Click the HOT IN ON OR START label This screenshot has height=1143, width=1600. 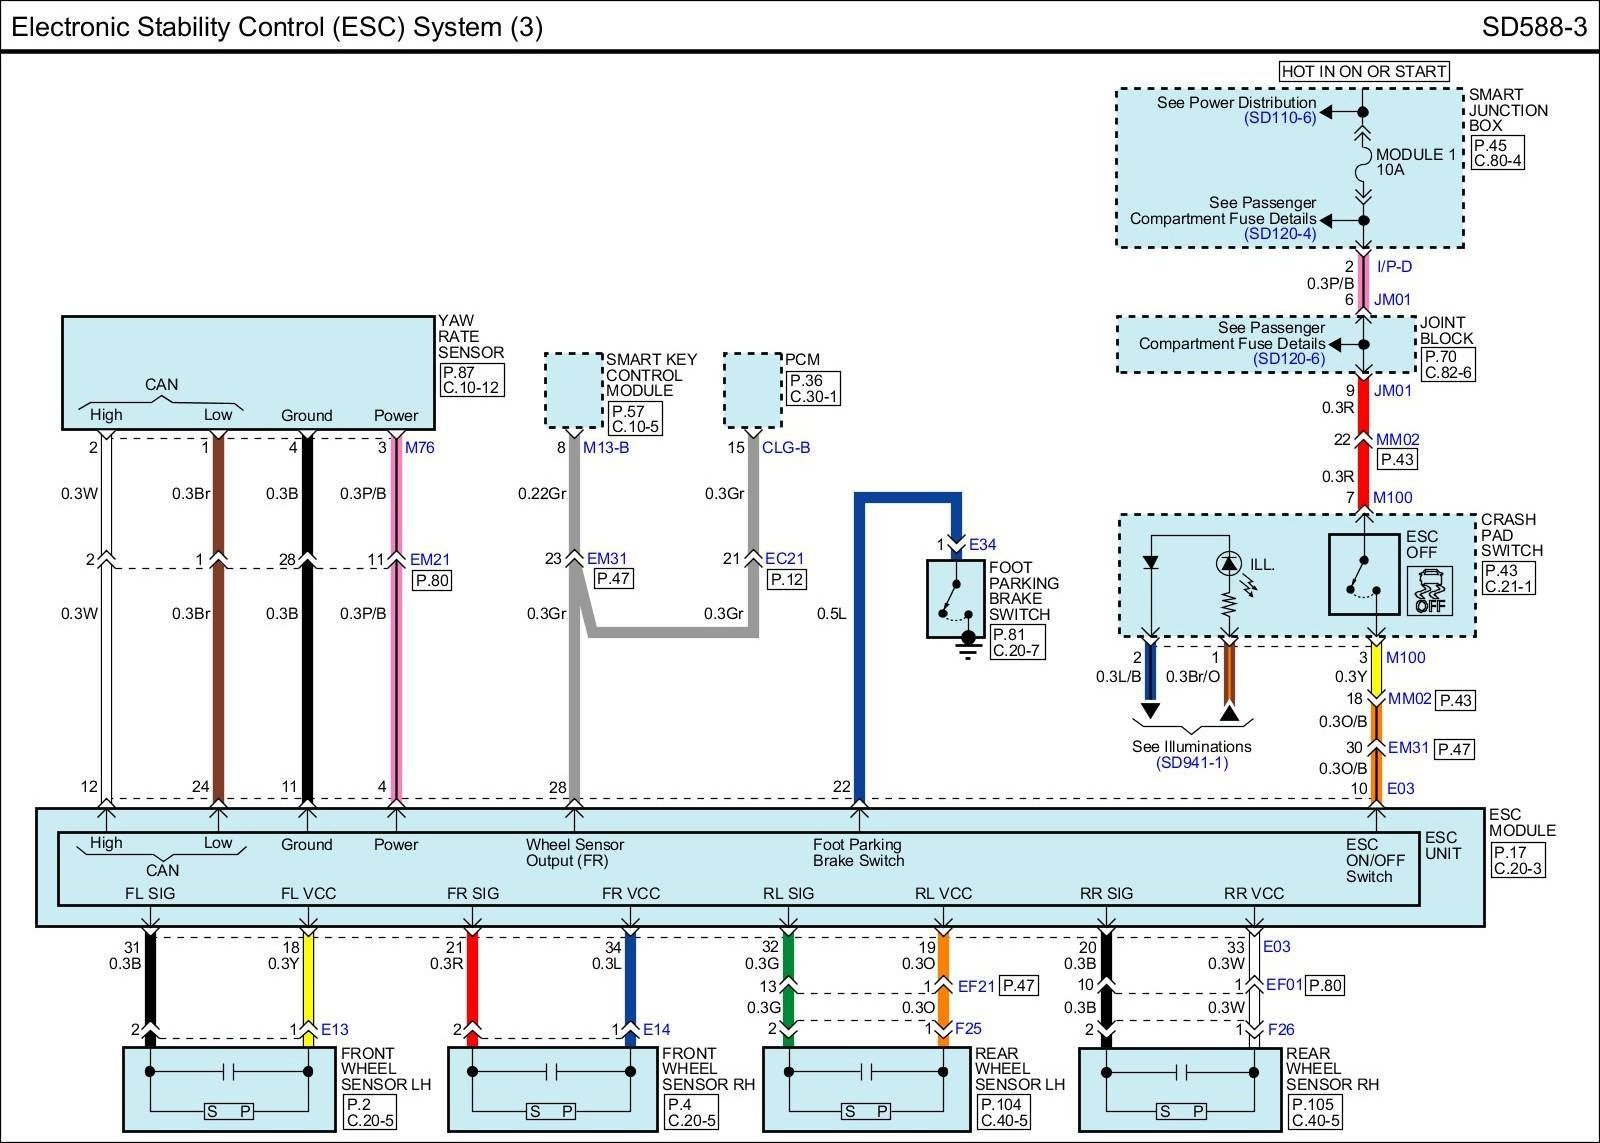click(1363, 71)
